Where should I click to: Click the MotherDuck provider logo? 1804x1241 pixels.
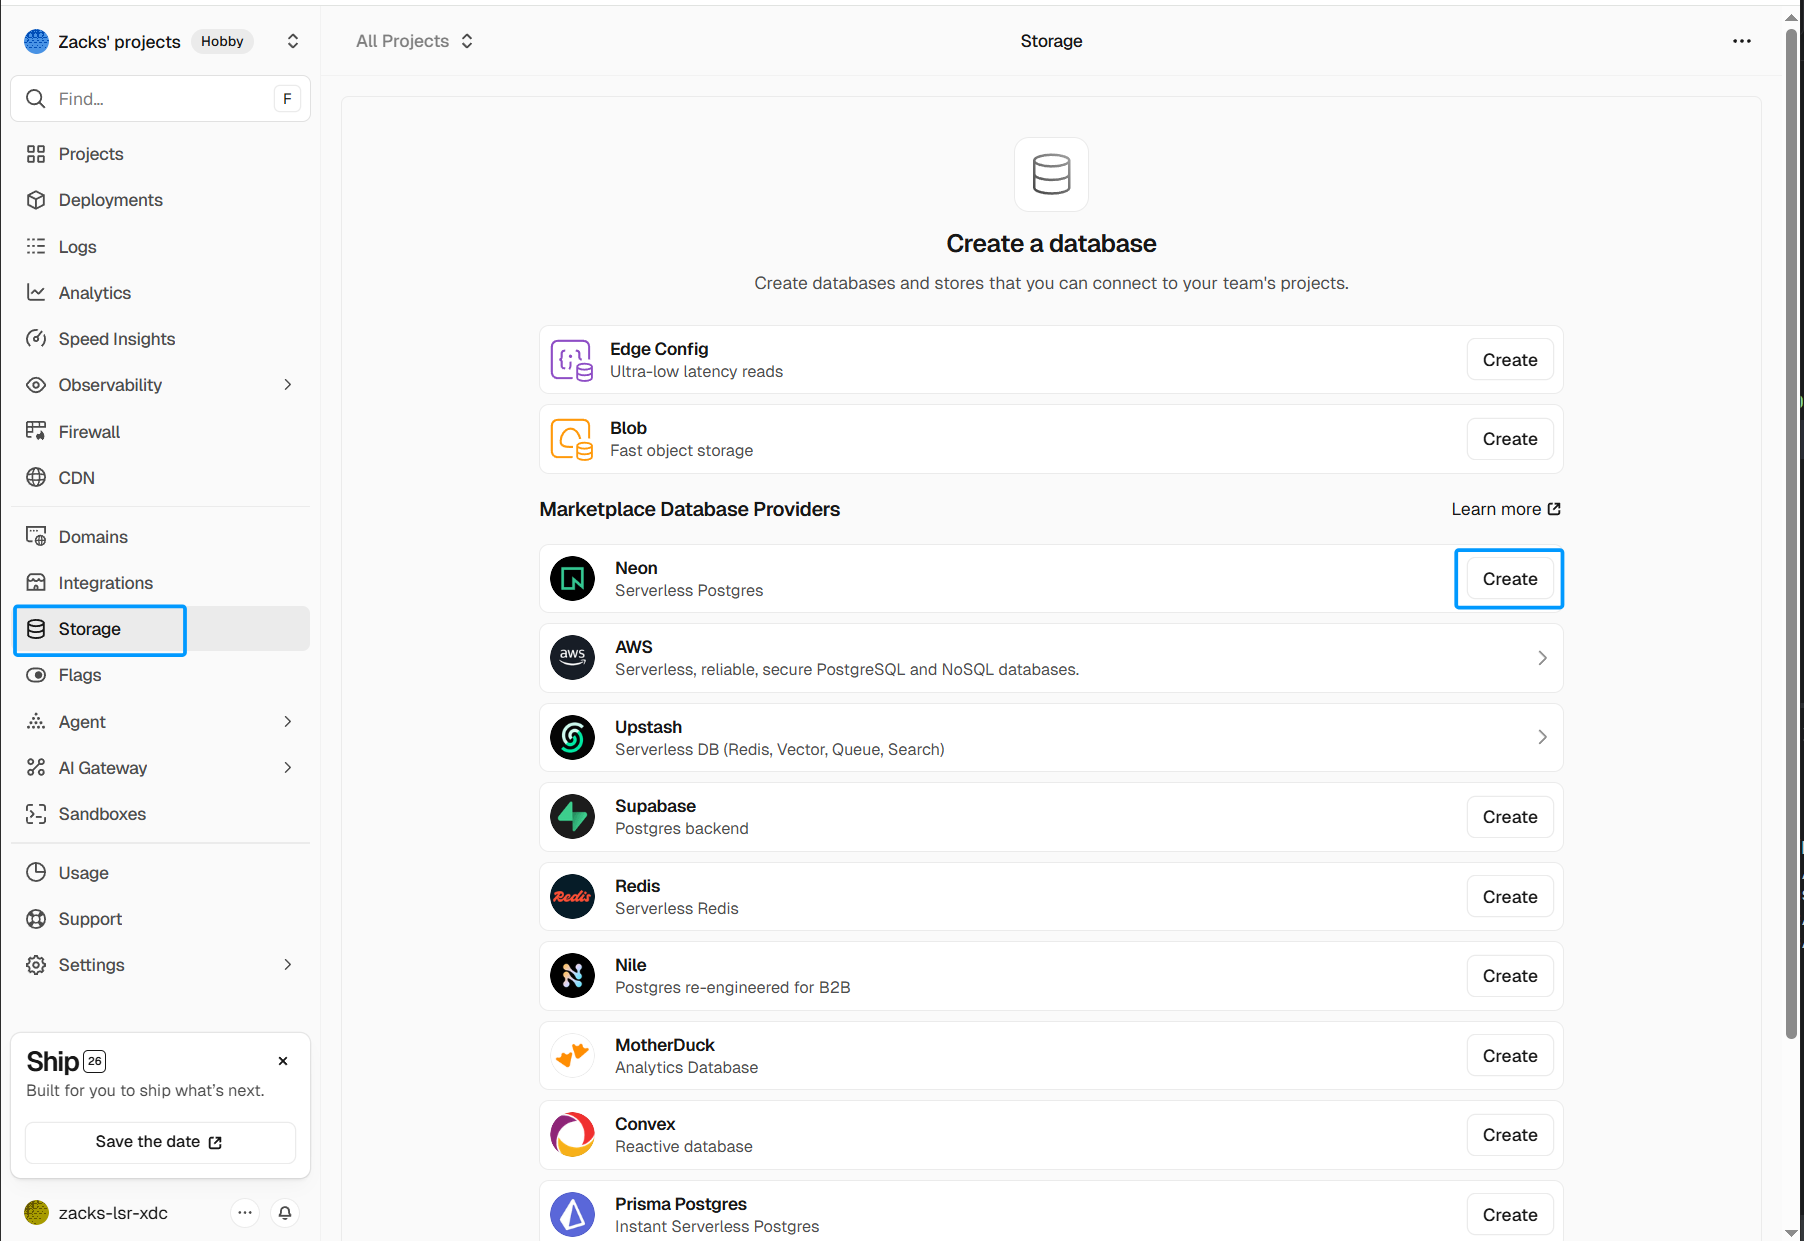coord(573,1056)
